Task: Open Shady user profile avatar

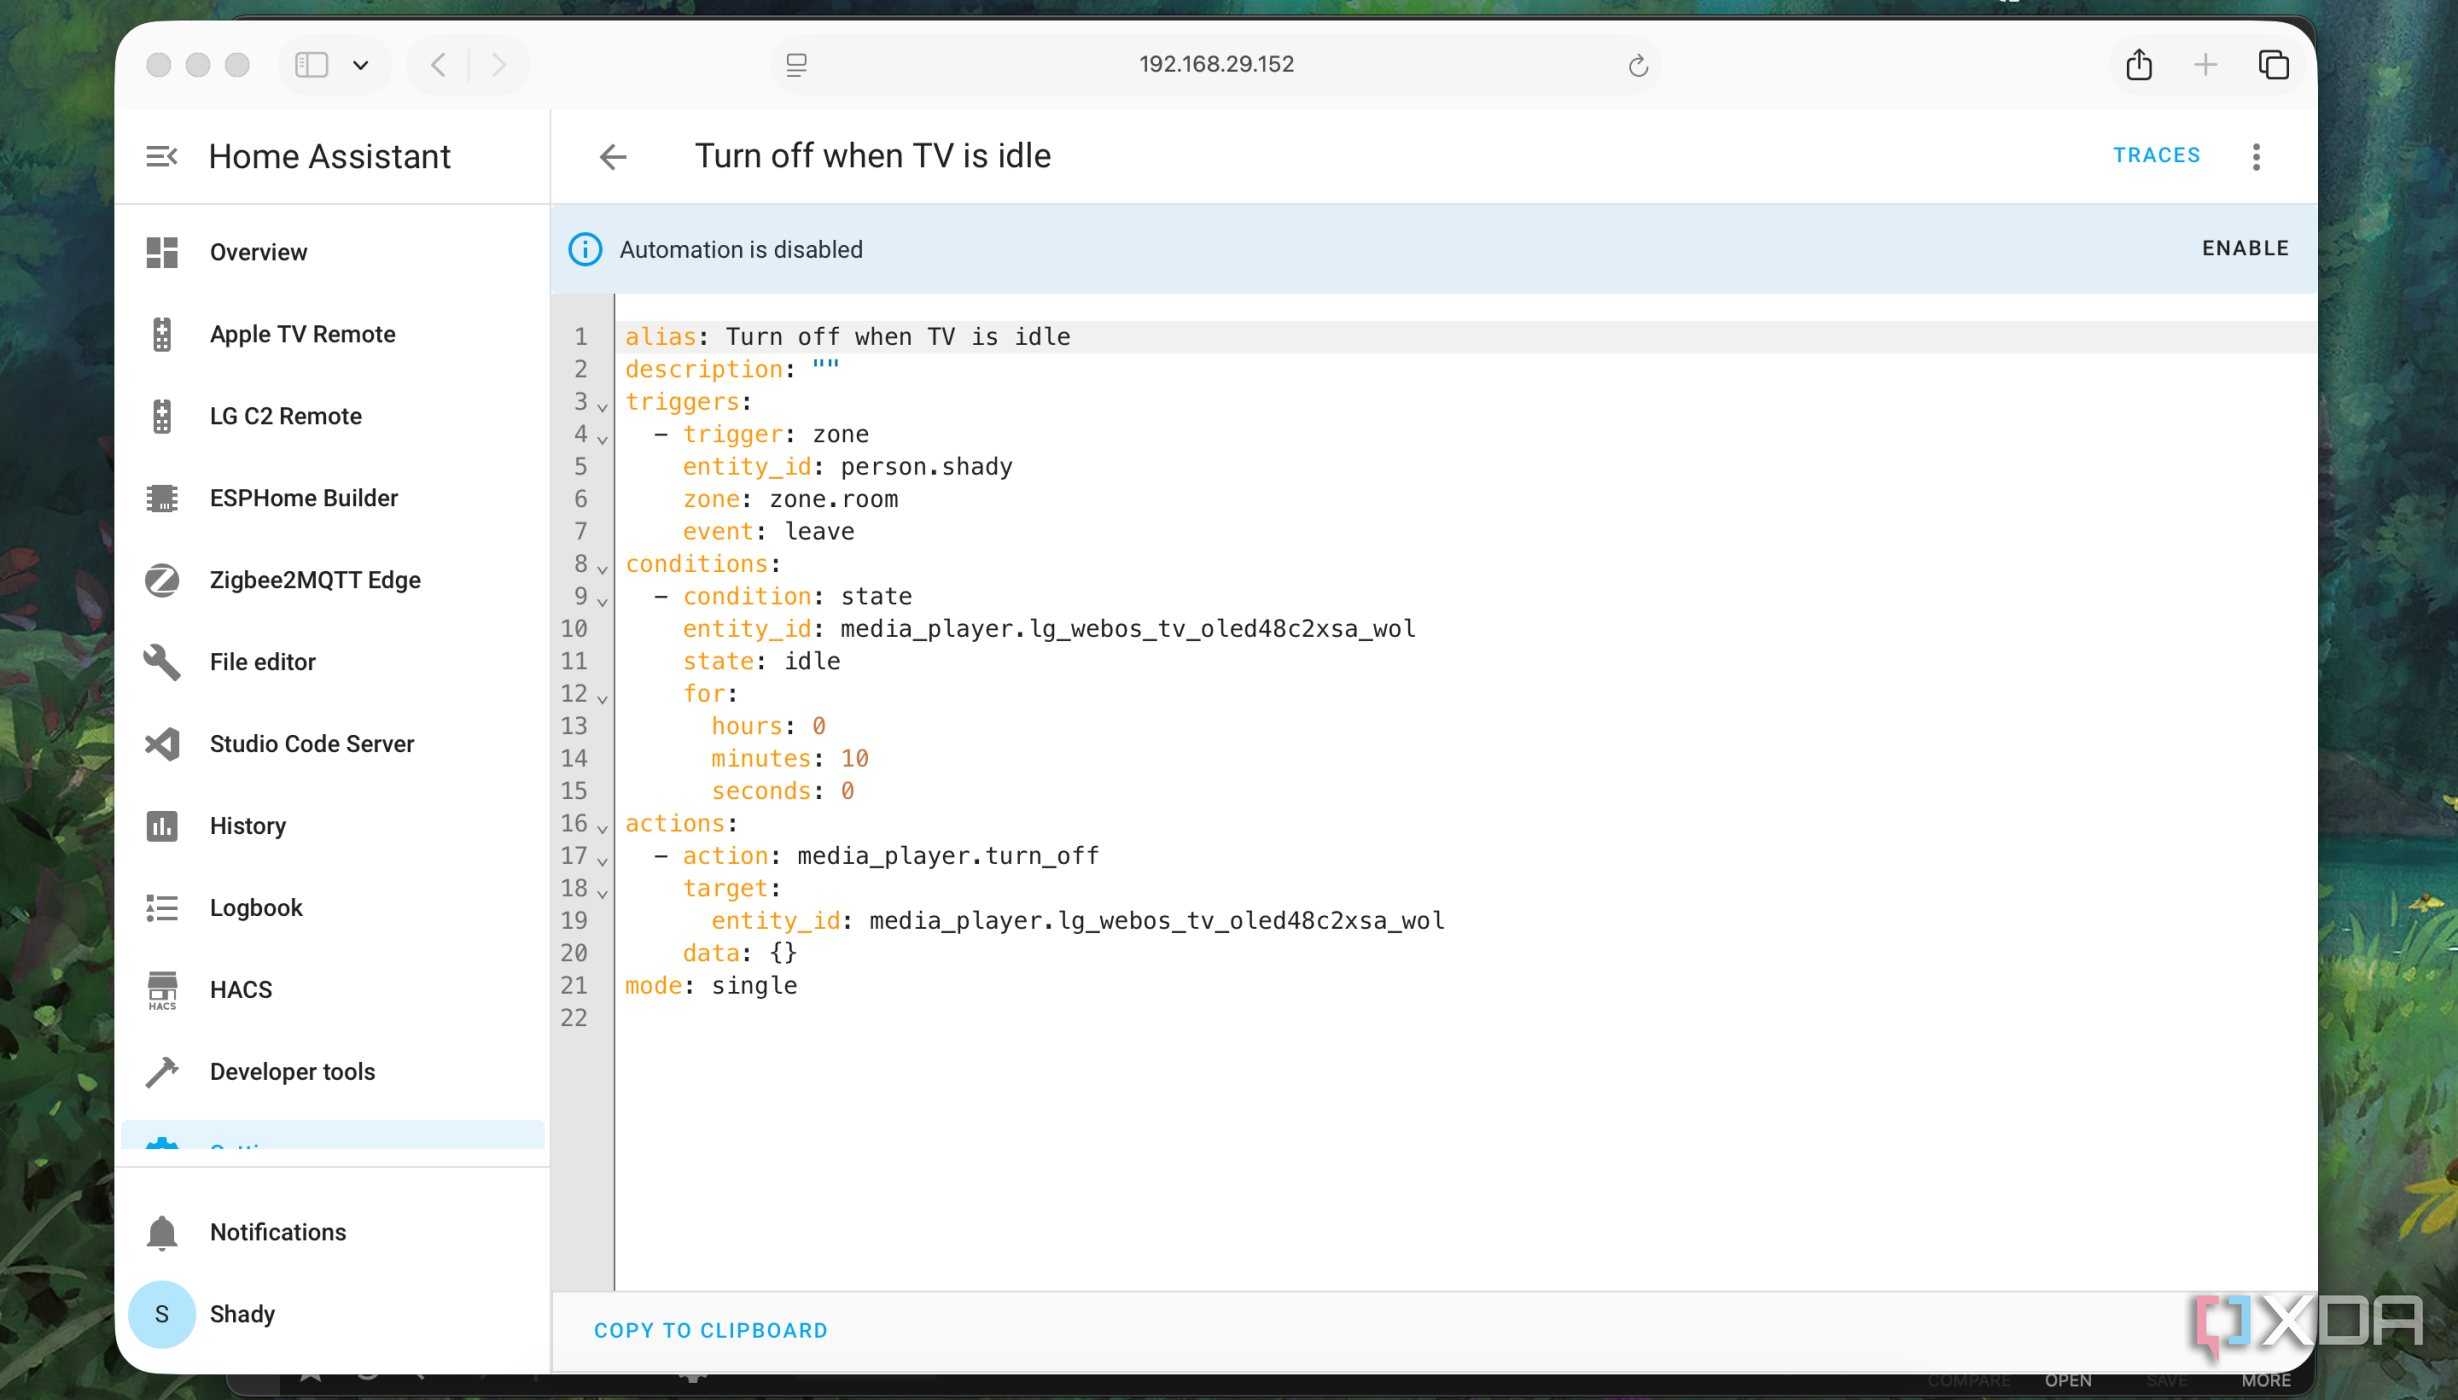Action: [162, 1314]
